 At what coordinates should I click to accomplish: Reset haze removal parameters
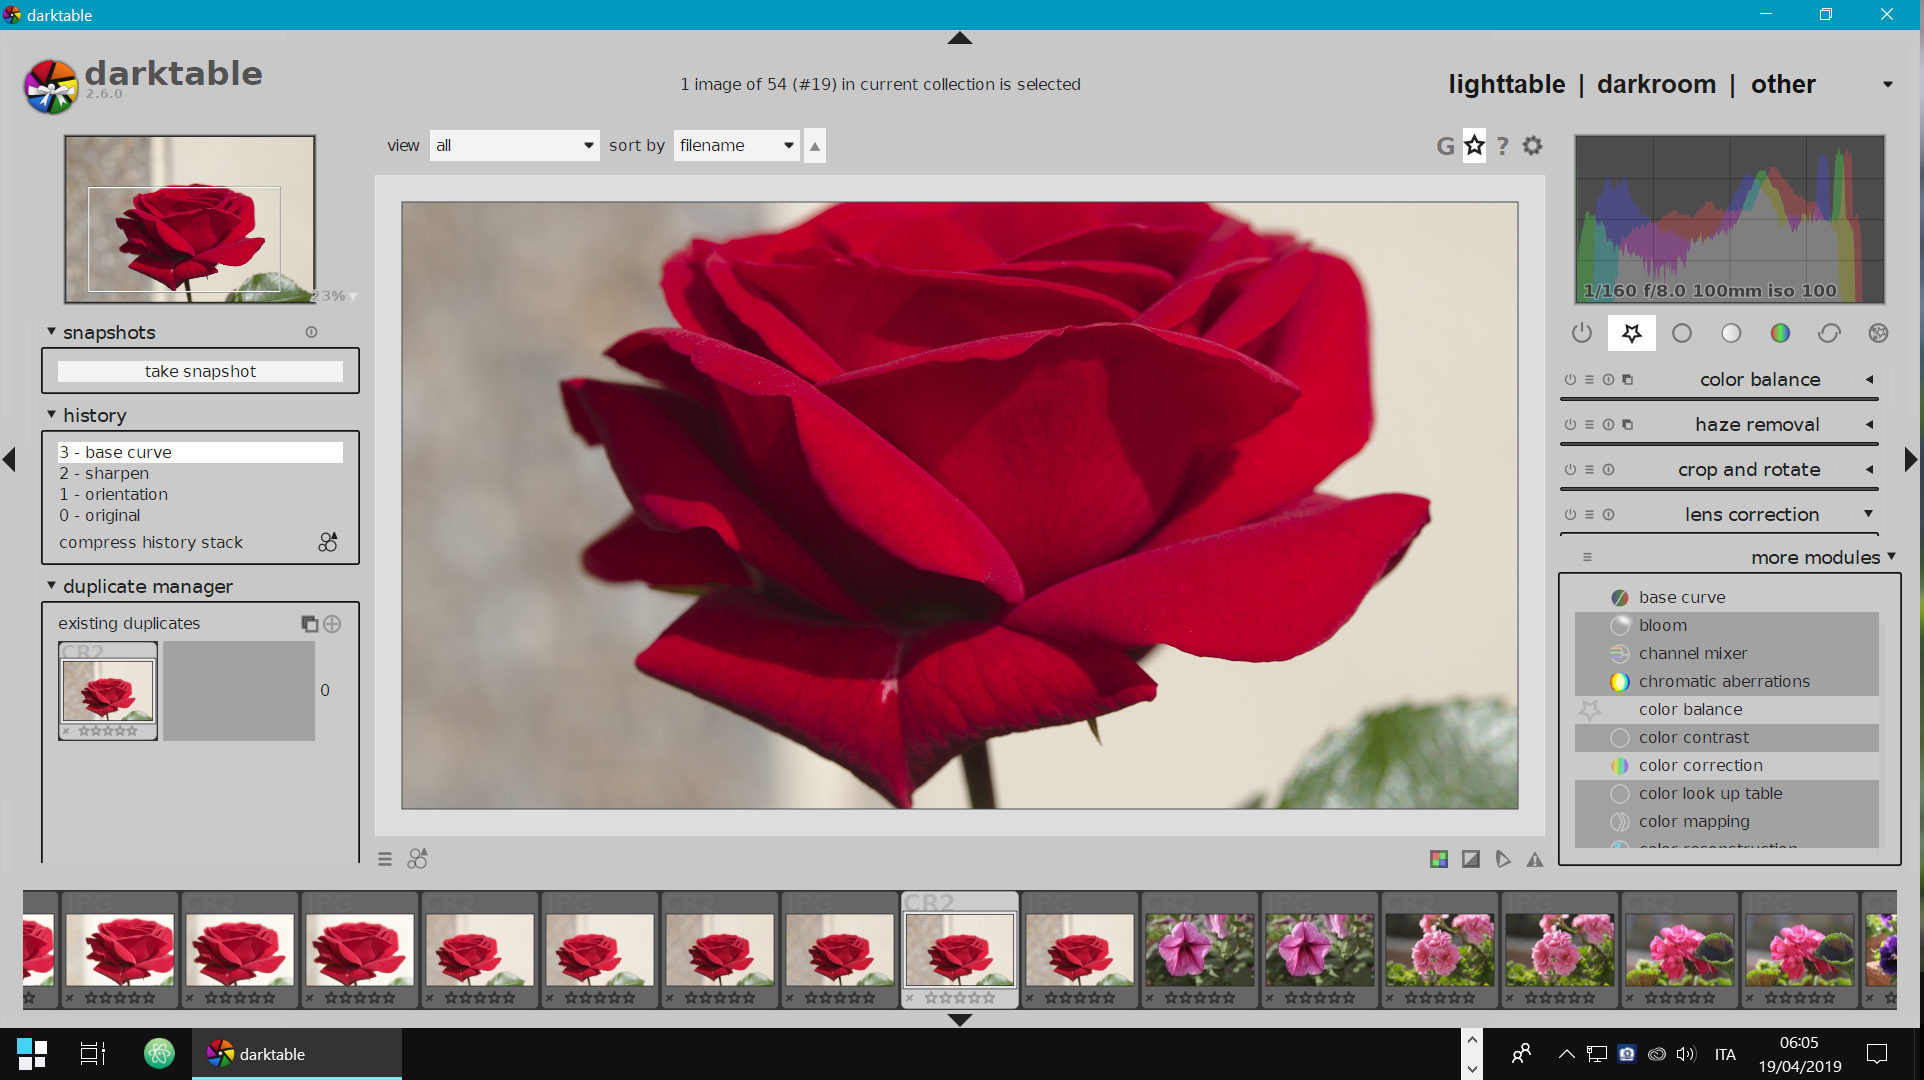coord(1608,425)
